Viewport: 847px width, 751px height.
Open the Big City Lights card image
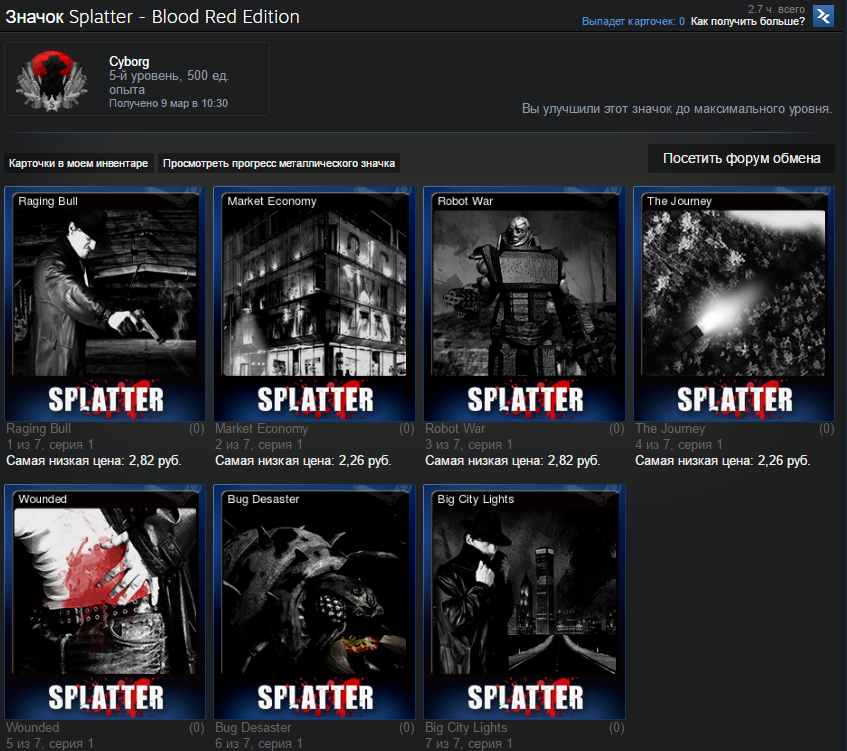524,602
